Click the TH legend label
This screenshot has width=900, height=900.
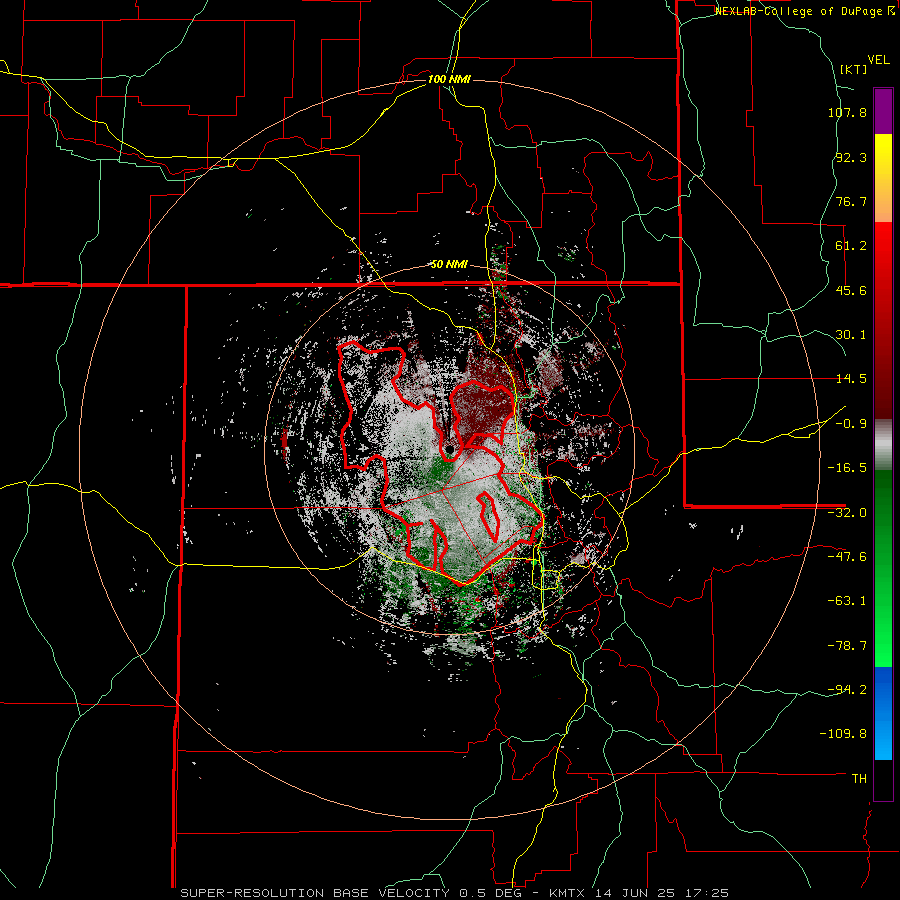pos(859,779)
